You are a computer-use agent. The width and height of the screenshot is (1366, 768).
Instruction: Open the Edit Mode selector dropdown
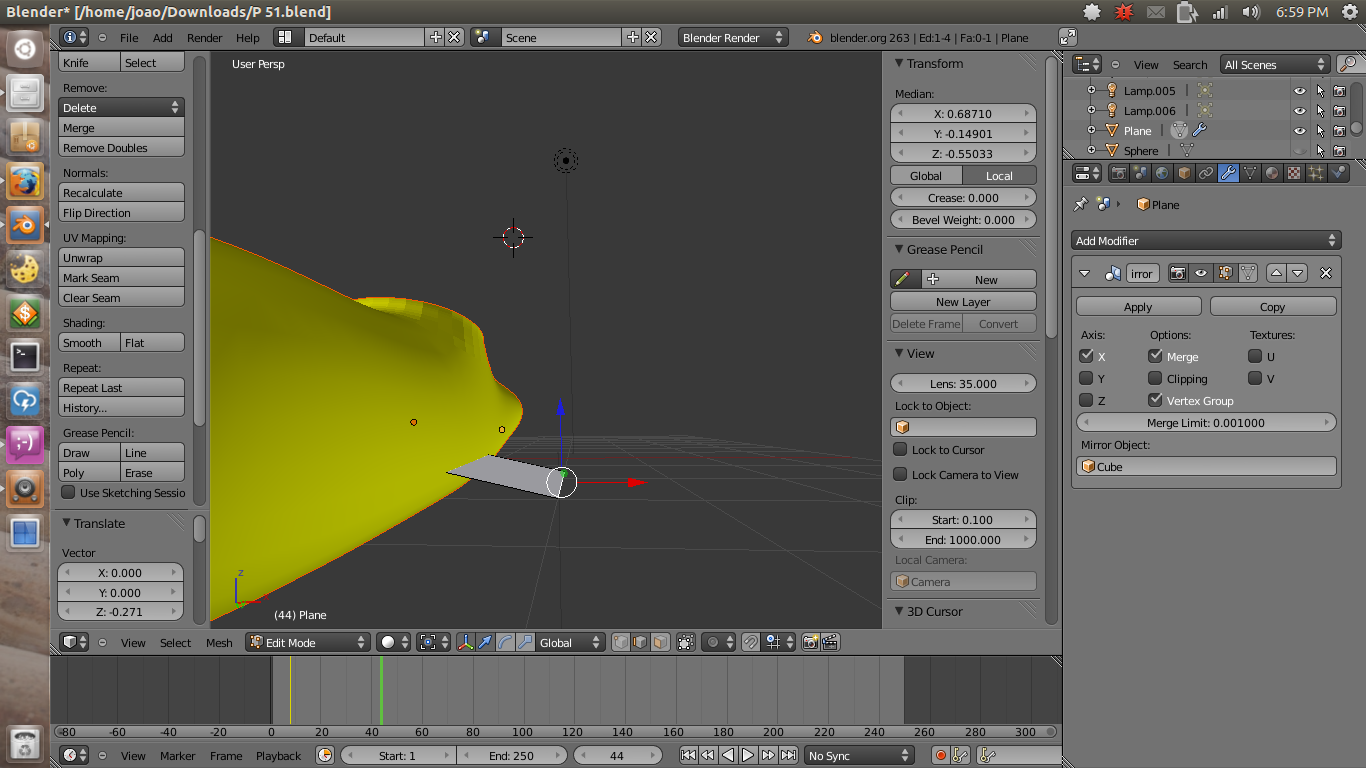[x=308, y=642]
